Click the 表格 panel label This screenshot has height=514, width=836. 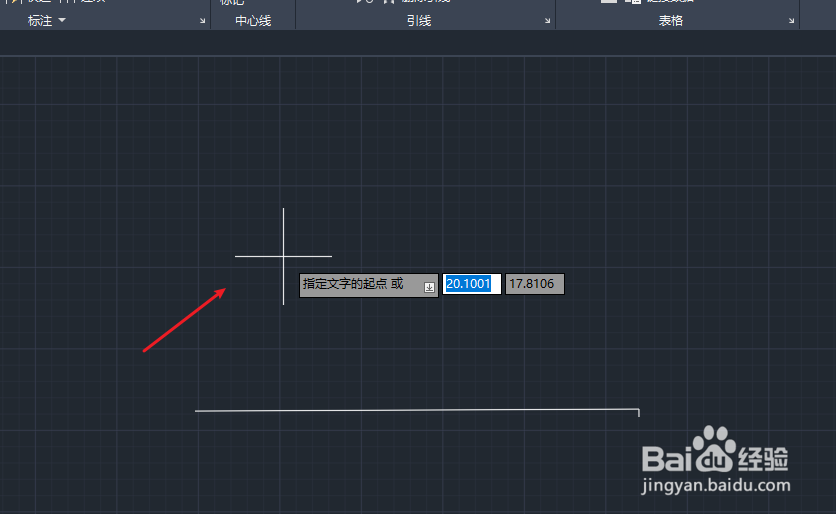pos(671,20)
